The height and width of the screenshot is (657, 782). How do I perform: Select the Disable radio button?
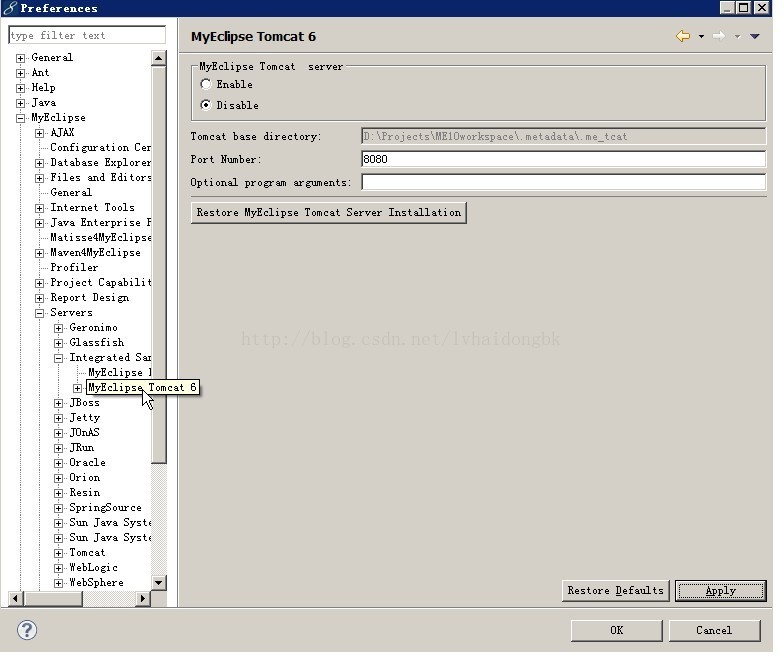click(205, 105)
